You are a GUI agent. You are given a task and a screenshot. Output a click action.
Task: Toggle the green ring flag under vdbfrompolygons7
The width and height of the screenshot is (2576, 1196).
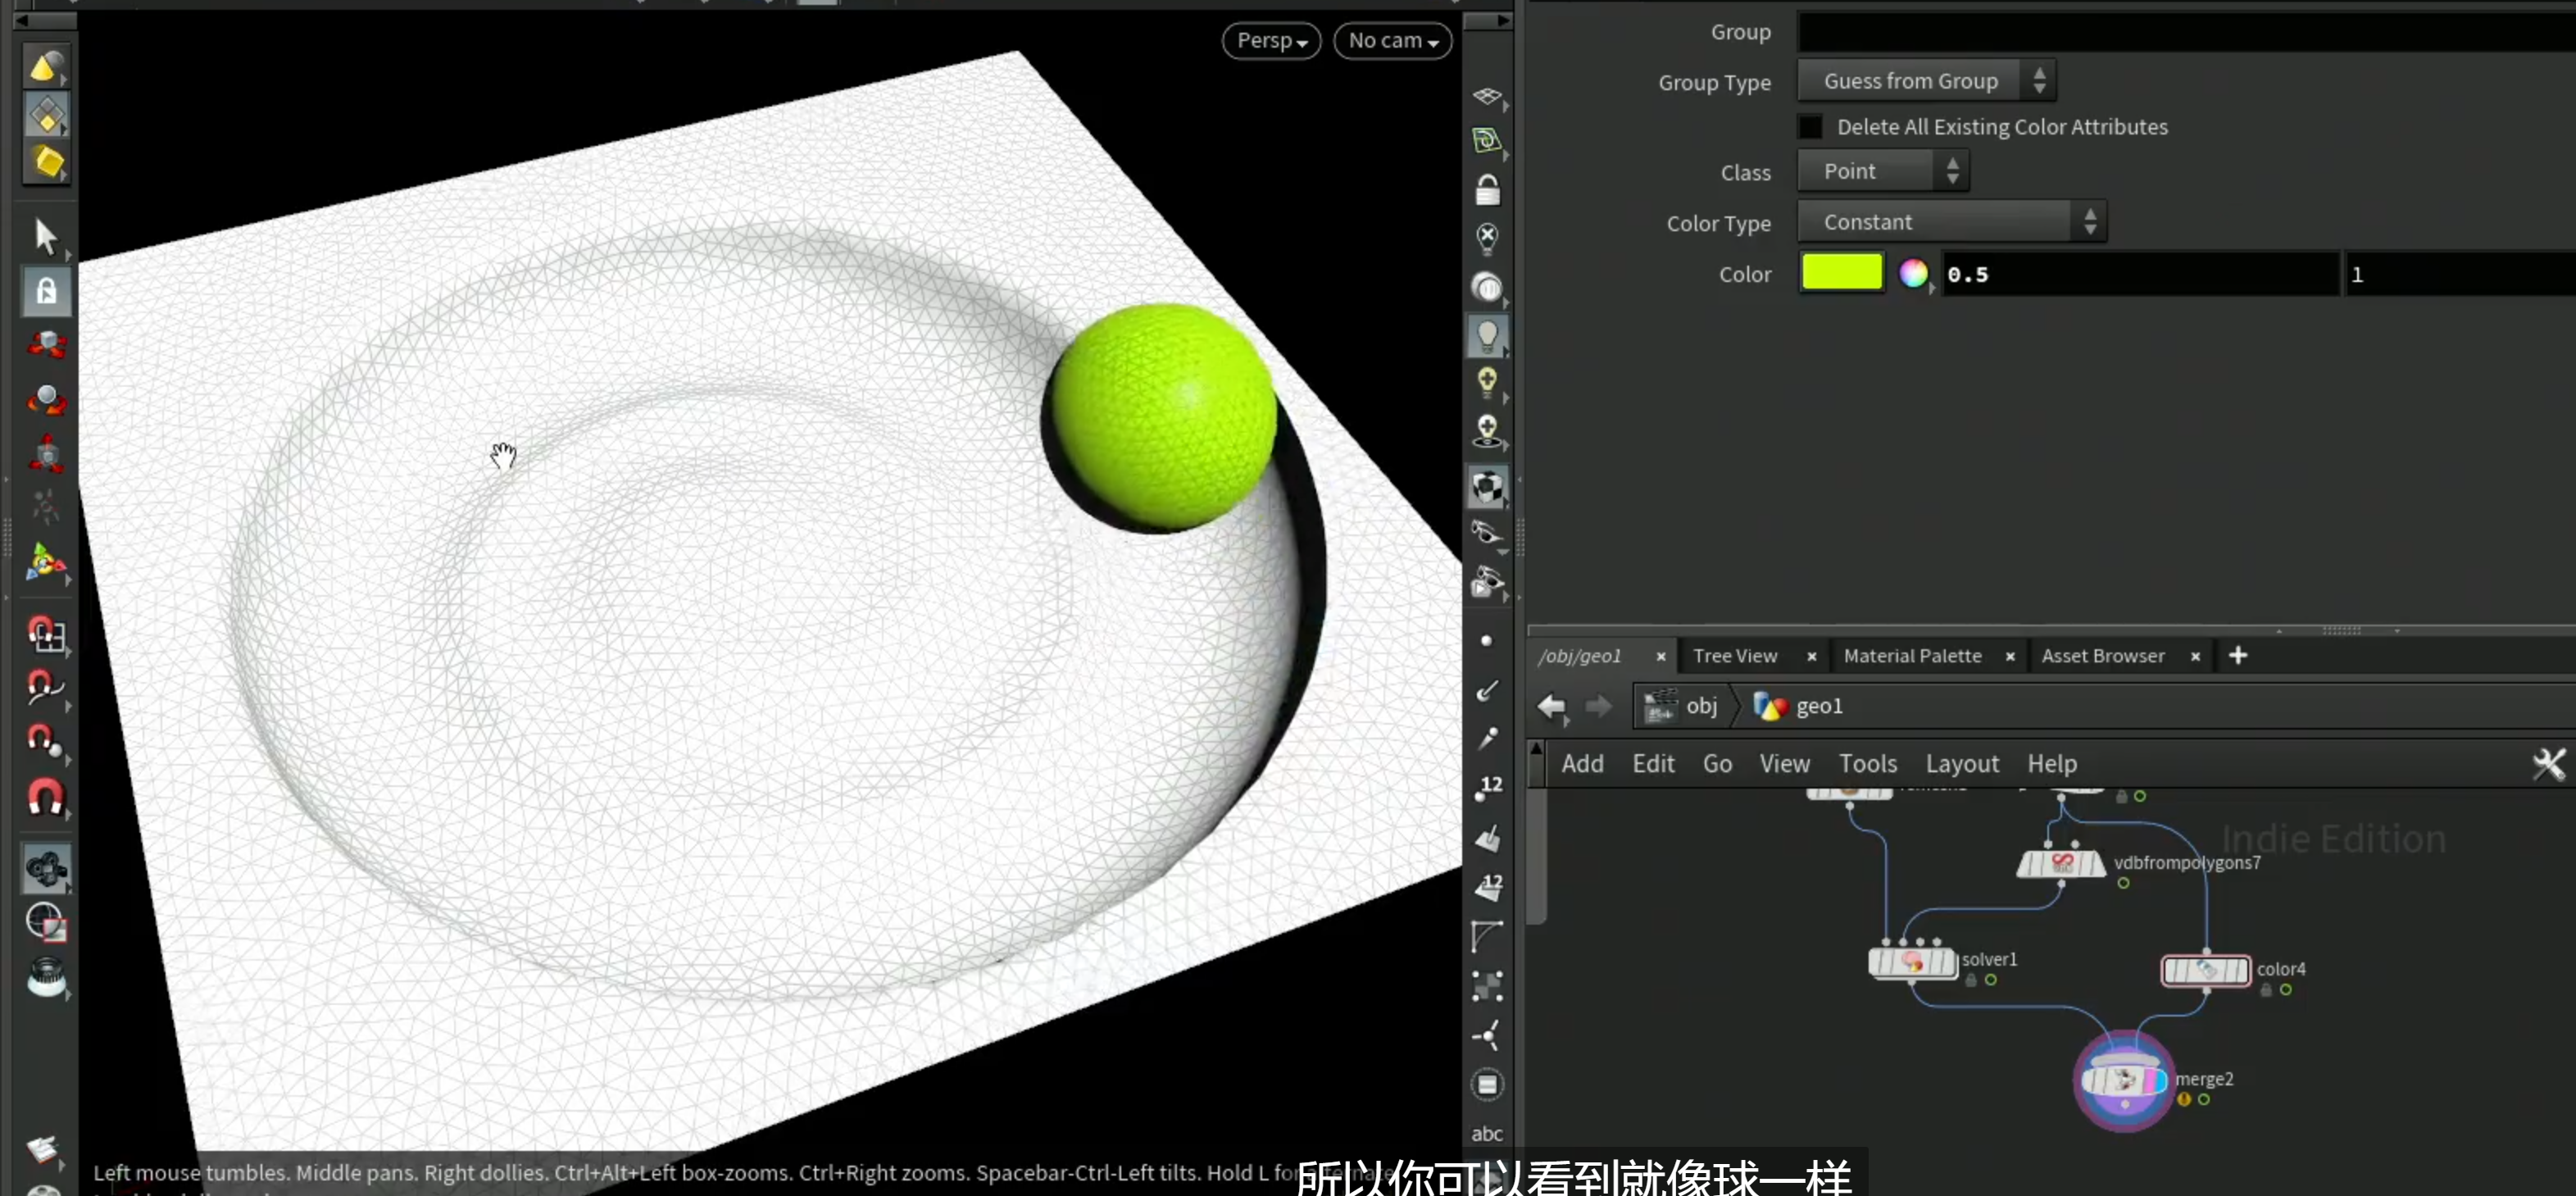point(2123,884)
